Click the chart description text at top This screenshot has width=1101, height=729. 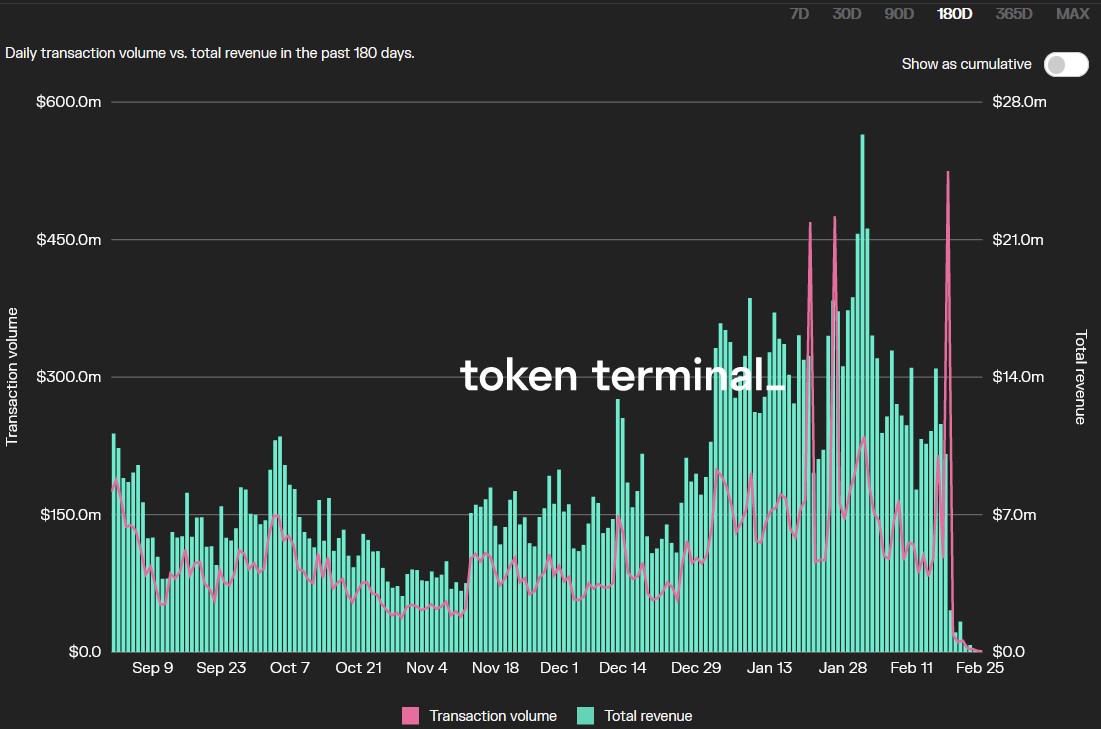(x=210, y=52)
